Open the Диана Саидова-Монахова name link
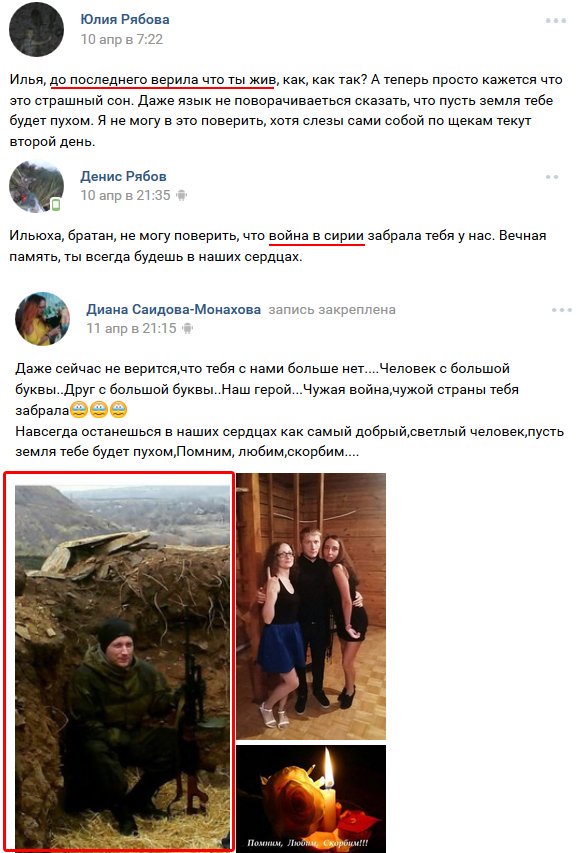The image size is (580, 853). pos(174,310)
